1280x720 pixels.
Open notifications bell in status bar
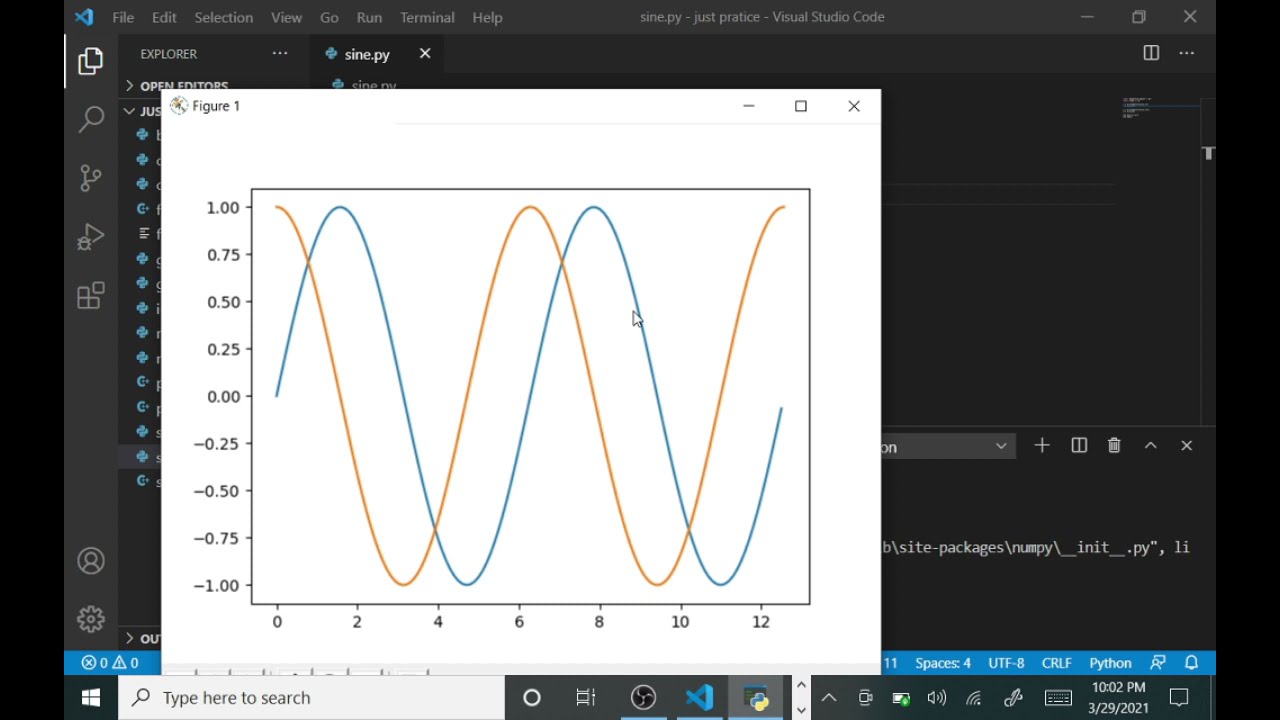point(1192,663)
